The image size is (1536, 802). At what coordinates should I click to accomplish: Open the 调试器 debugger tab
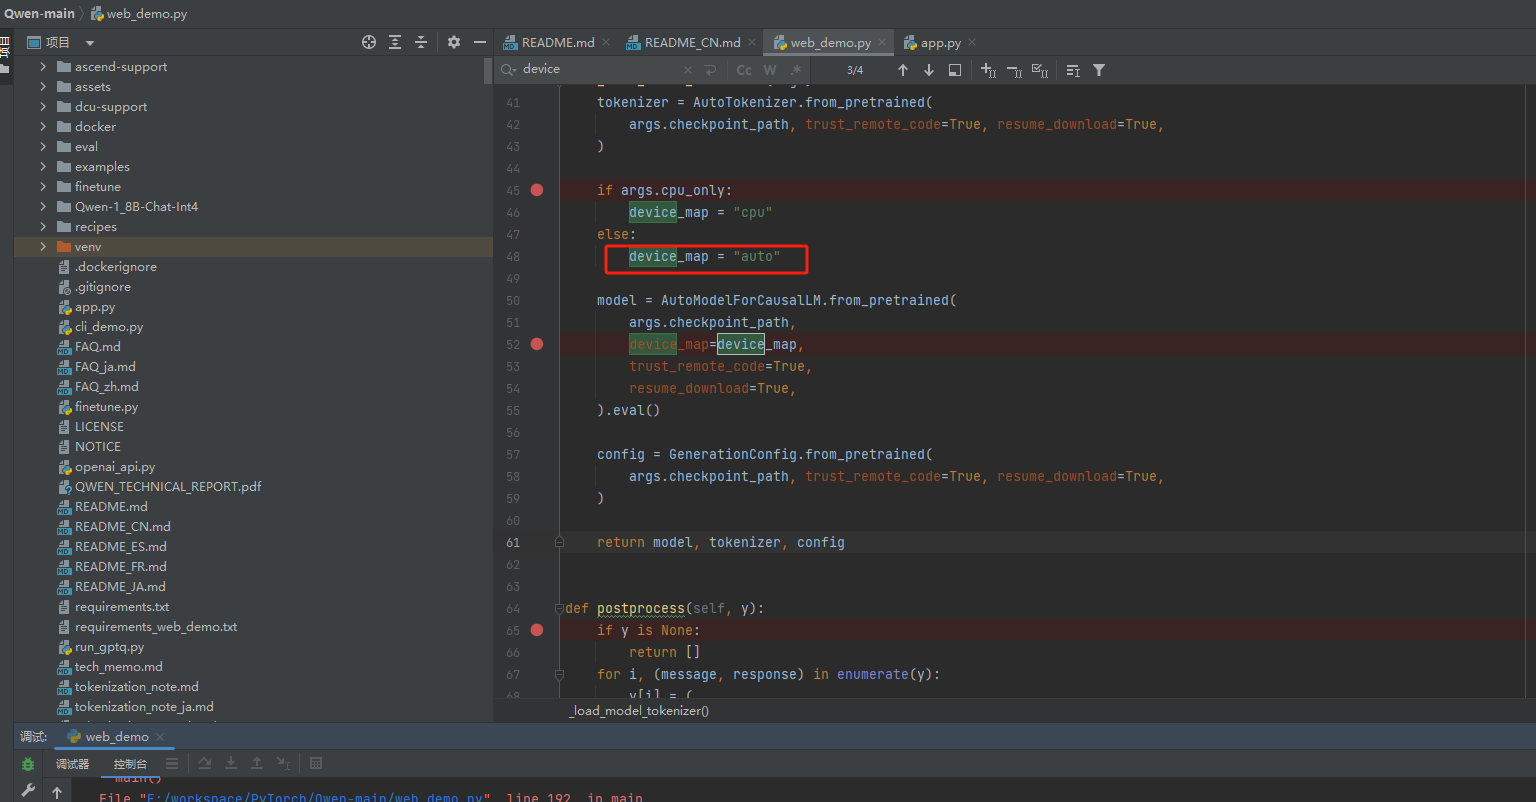tap(72, 764)
